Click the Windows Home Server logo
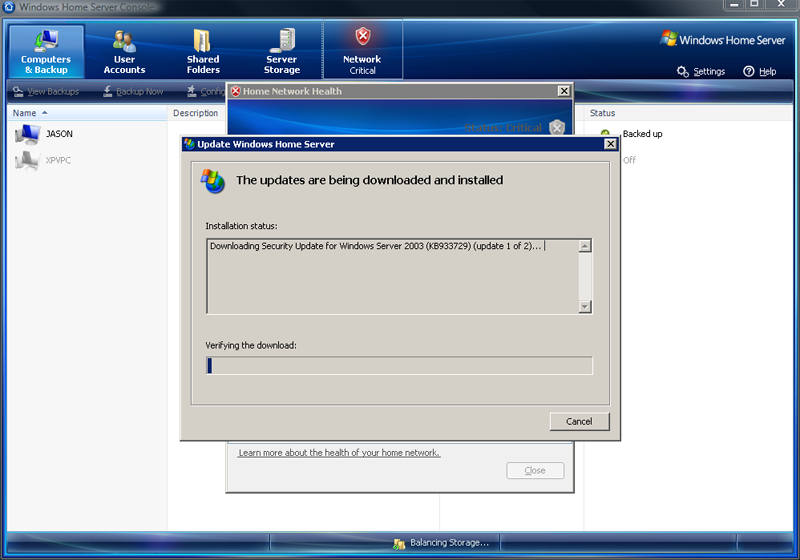This screenshot has height=560, width=800. point(722,39)
